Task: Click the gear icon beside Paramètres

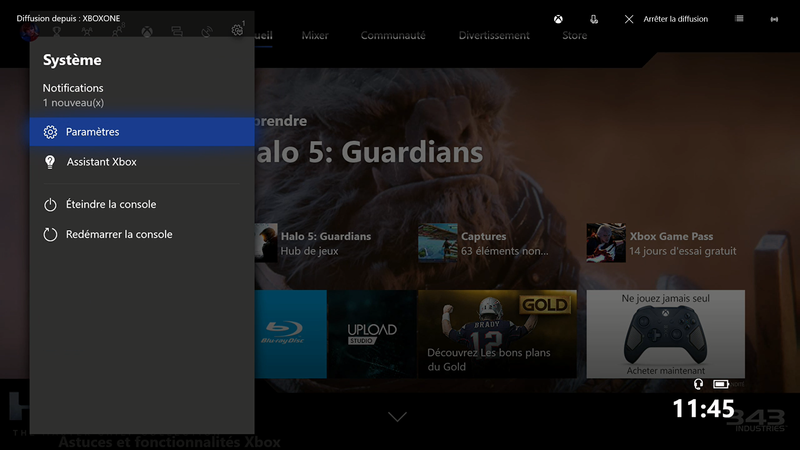Action: point(50,132)
